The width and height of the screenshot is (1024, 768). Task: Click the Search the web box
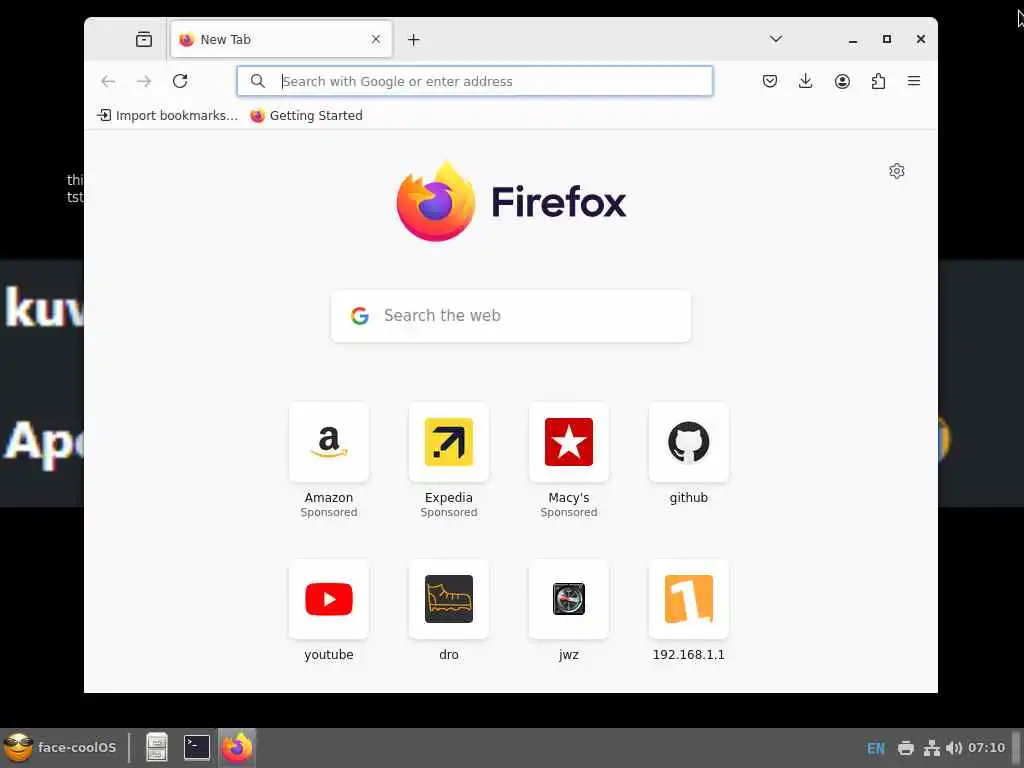point(511,316)
